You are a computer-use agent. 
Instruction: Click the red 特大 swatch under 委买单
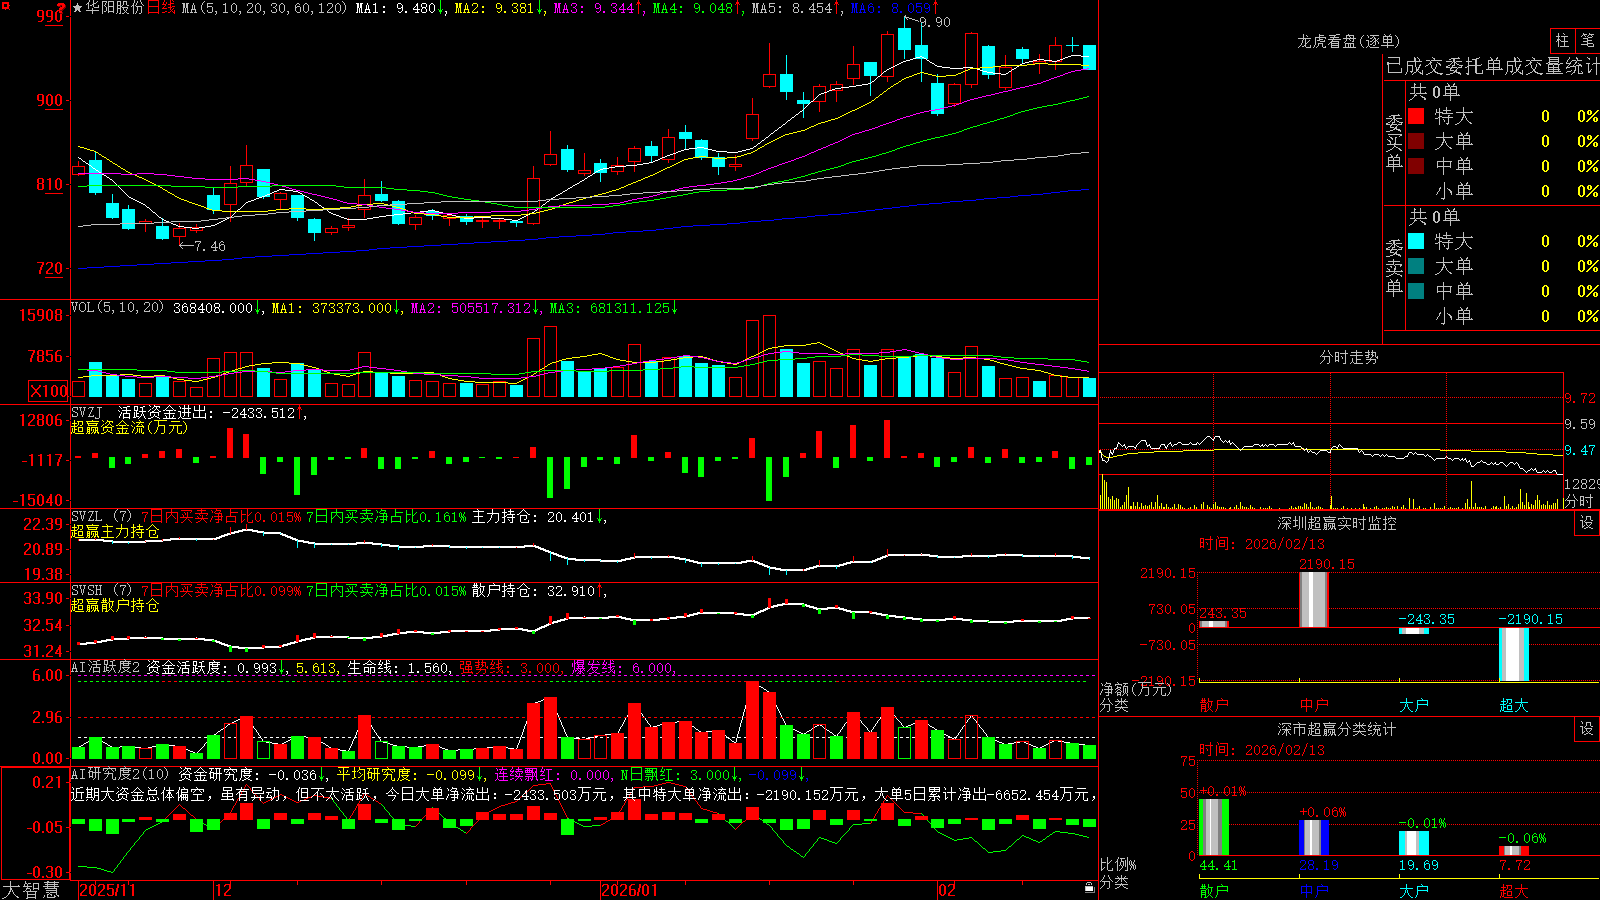pyautogui.click(x=1416, y=116)
